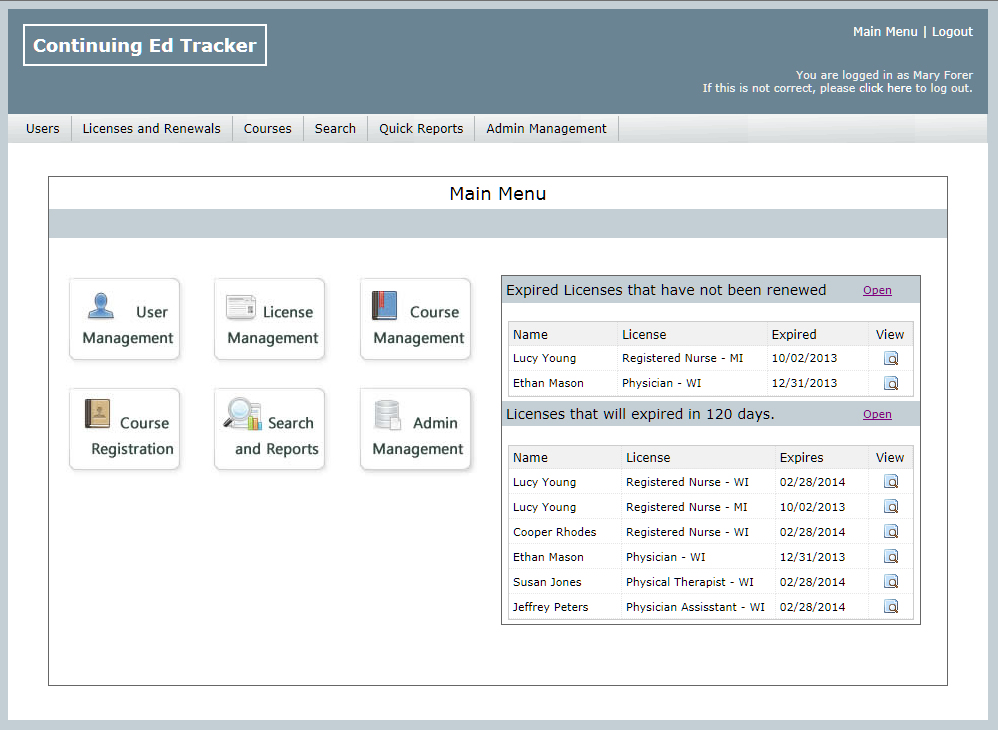The width and height of the screenshot is (998, 730).
Task: Select the Courses menu item
Action: [x=267, y=129]
